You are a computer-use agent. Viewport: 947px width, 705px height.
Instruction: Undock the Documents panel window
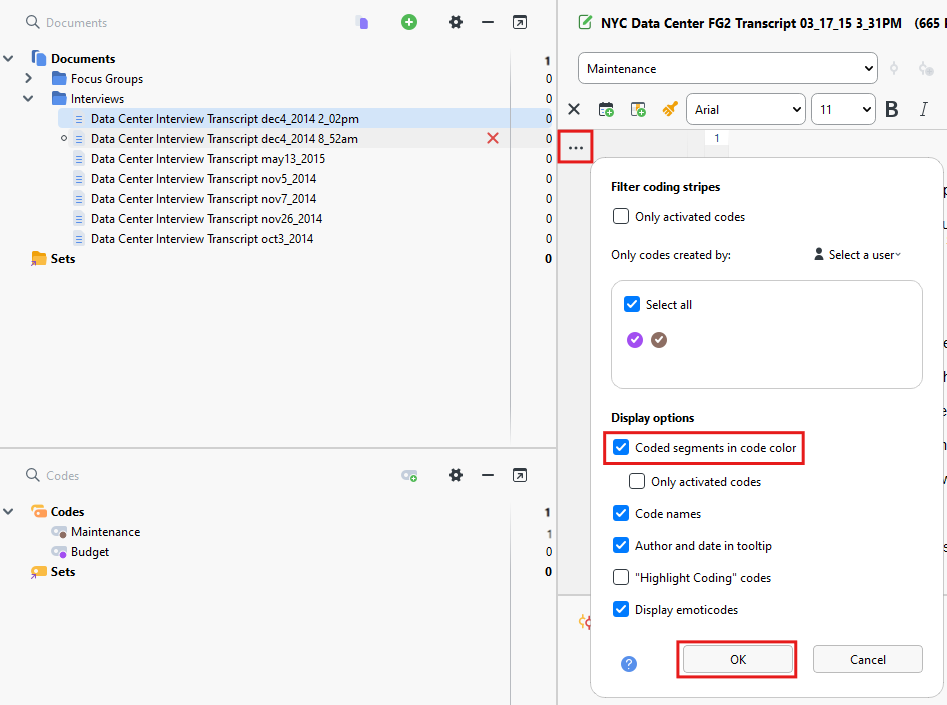pyautogui.click(x=519, y=22)
